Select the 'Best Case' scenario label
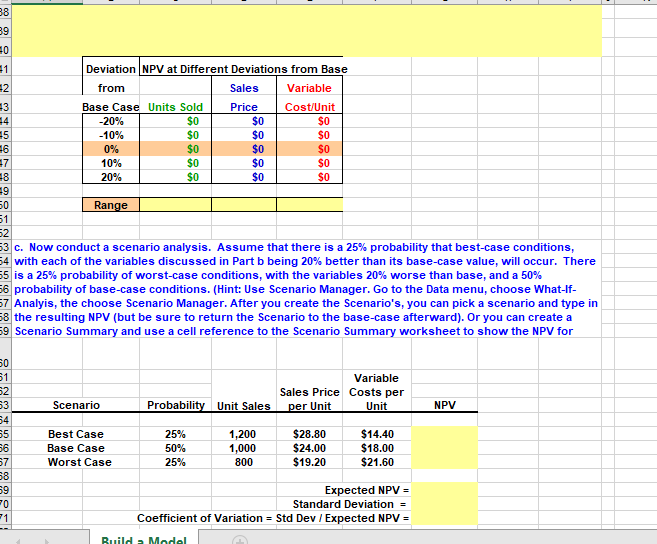 point(76,434)
